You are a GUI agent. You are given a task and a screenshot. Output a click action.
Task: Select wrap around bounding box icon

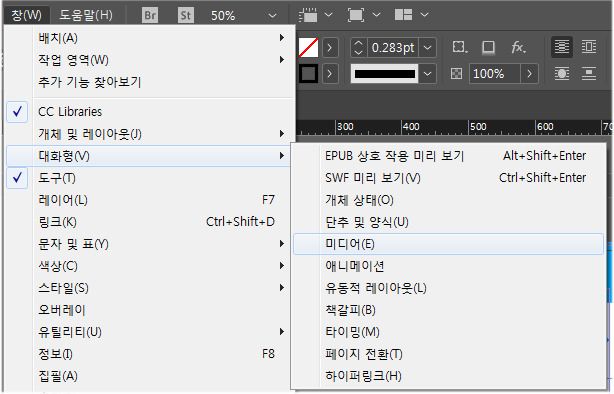point(589,47)
